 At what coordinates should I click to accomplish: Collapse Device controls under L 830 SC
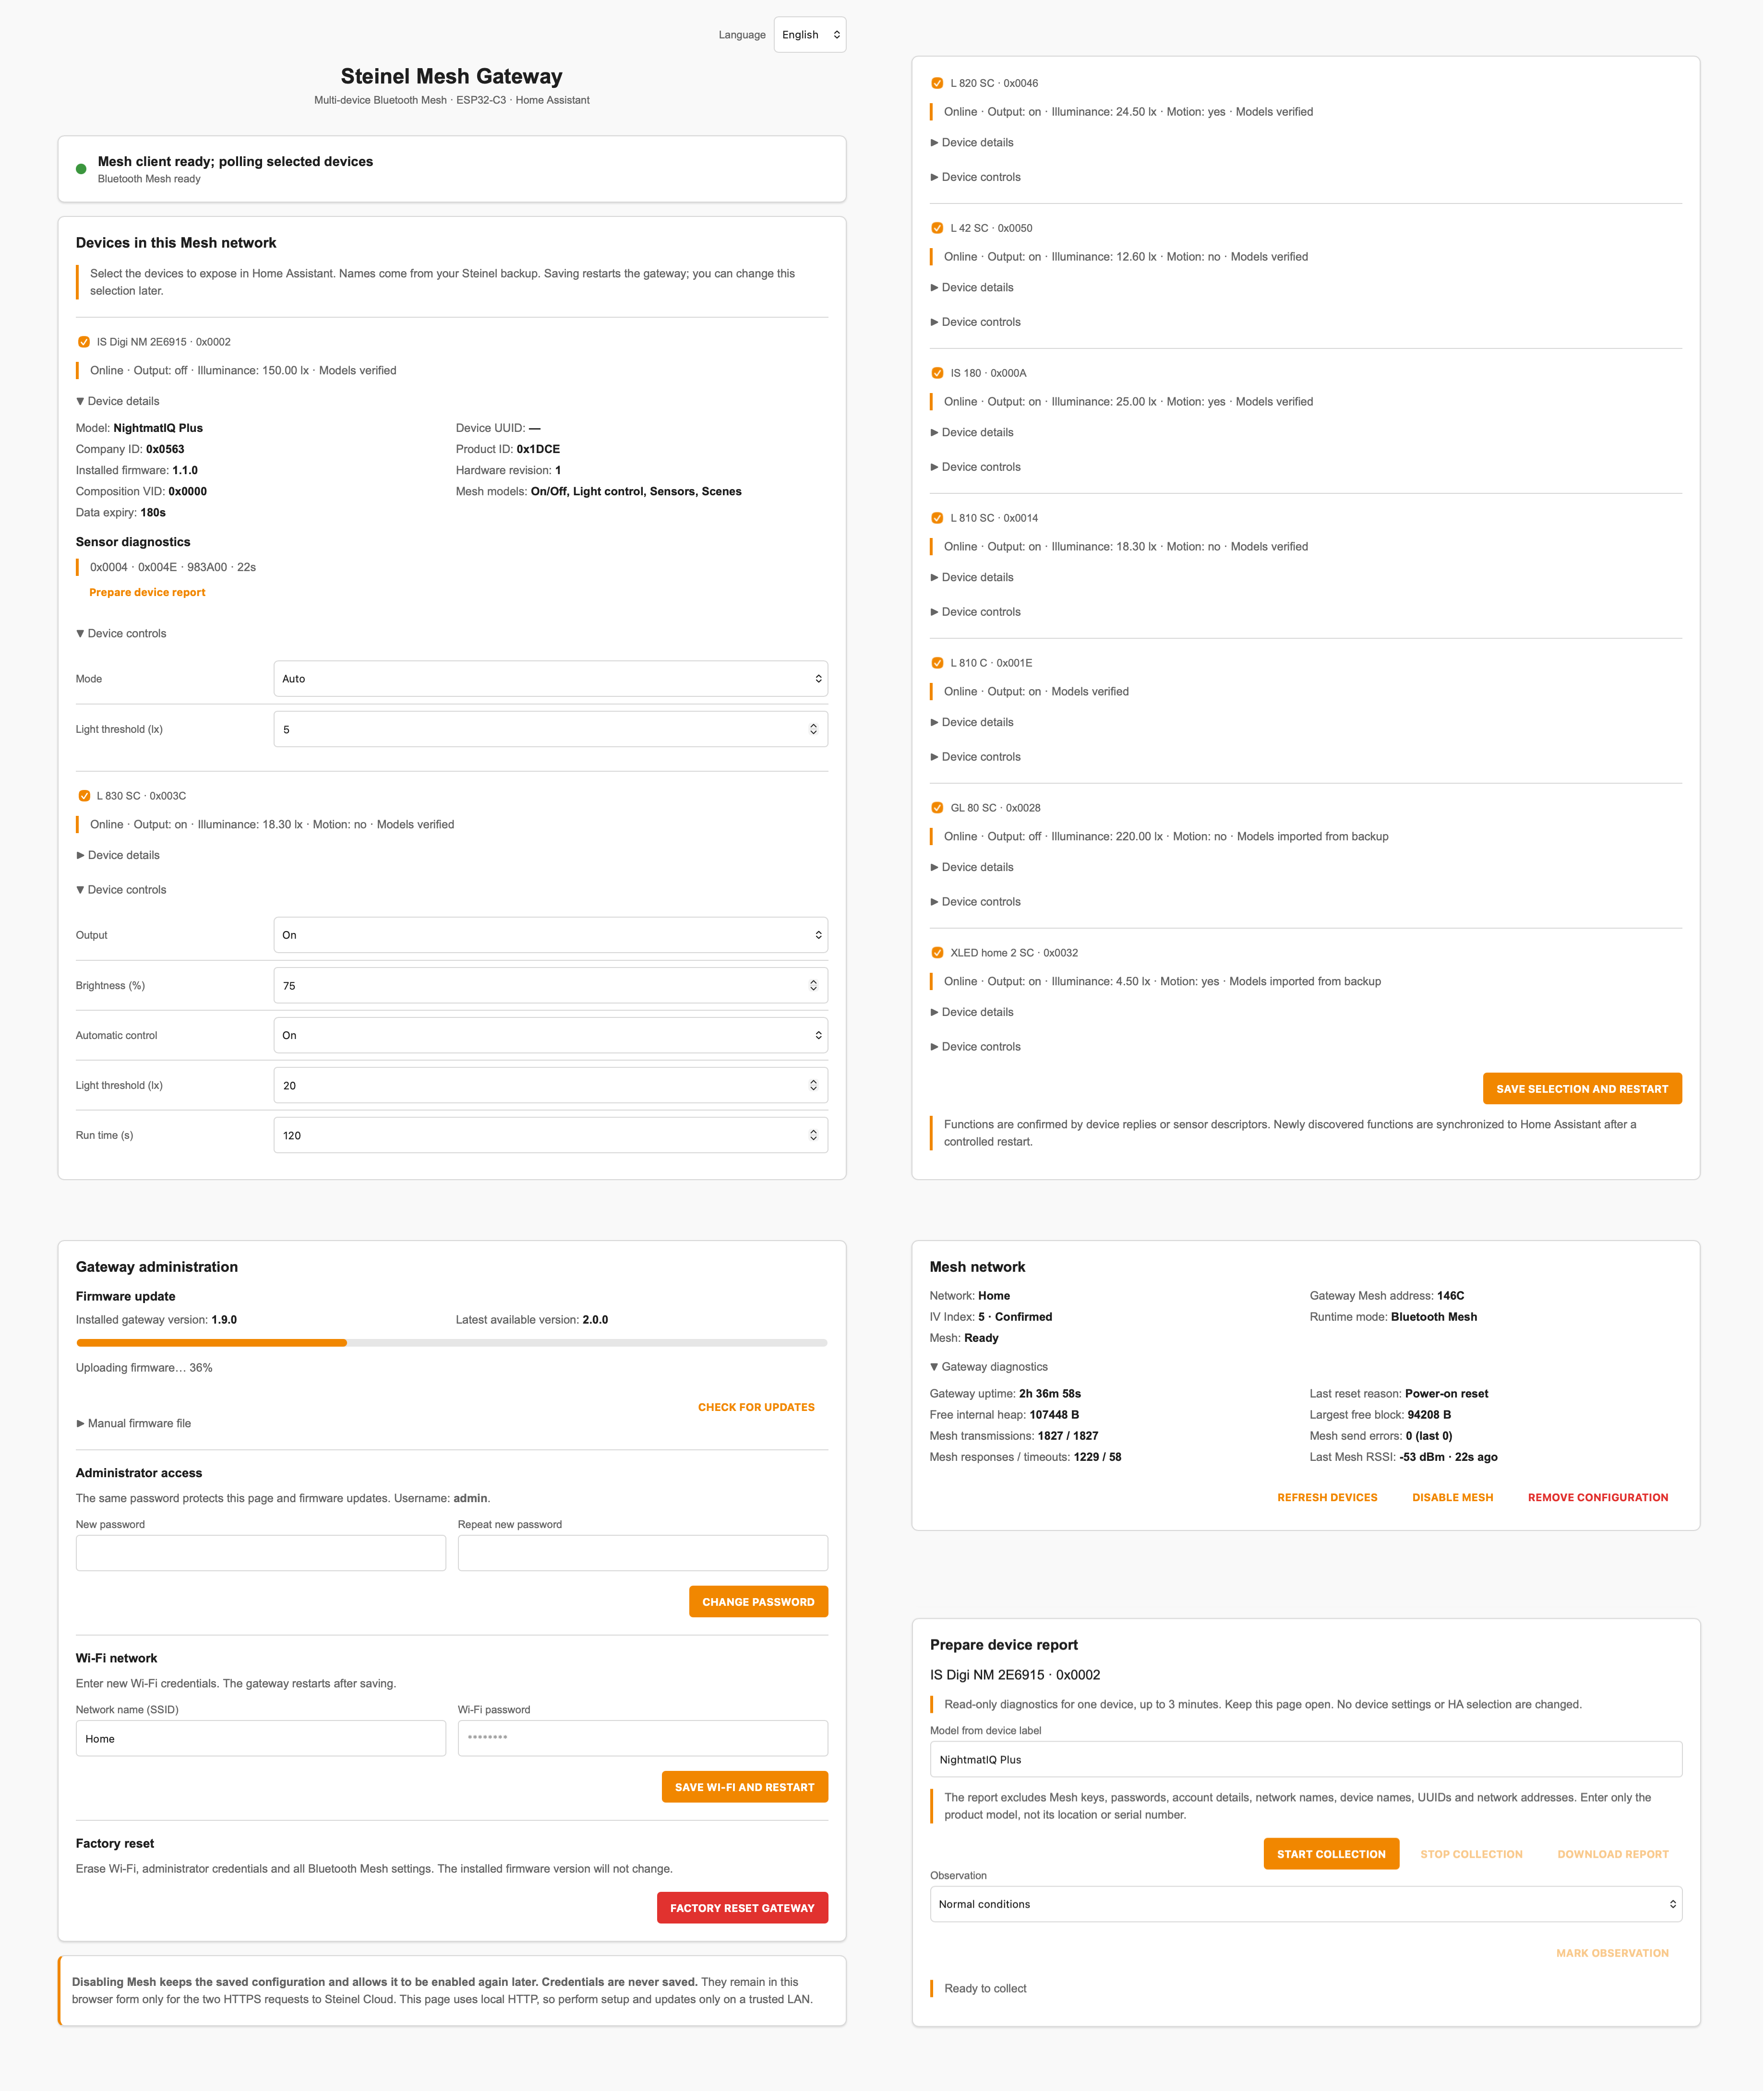coord(121,890)
